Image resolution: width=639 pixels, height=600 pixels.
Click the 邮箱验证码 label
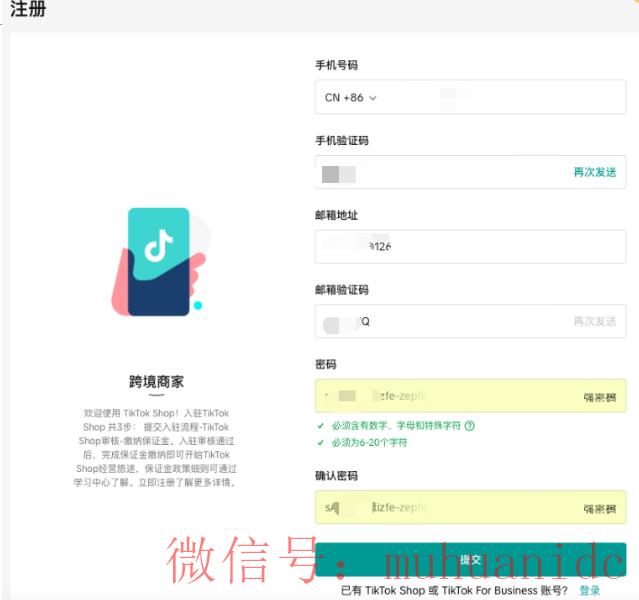[342, 290]
